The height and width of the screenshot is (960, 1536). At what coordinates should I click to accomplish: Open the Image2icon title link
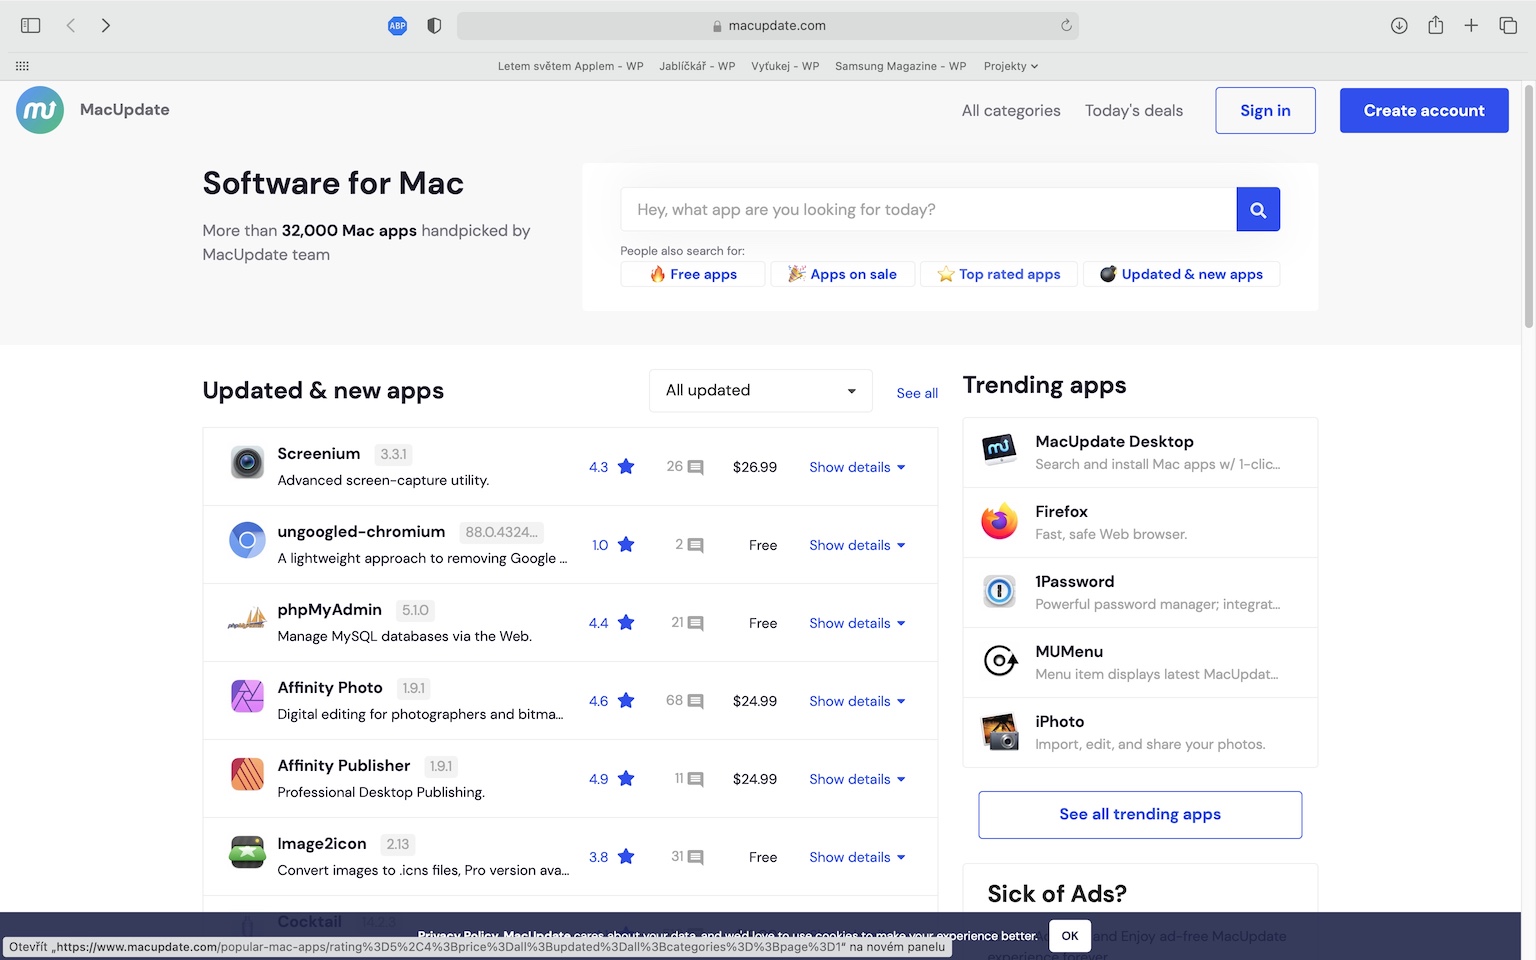[x=322, y=844]
